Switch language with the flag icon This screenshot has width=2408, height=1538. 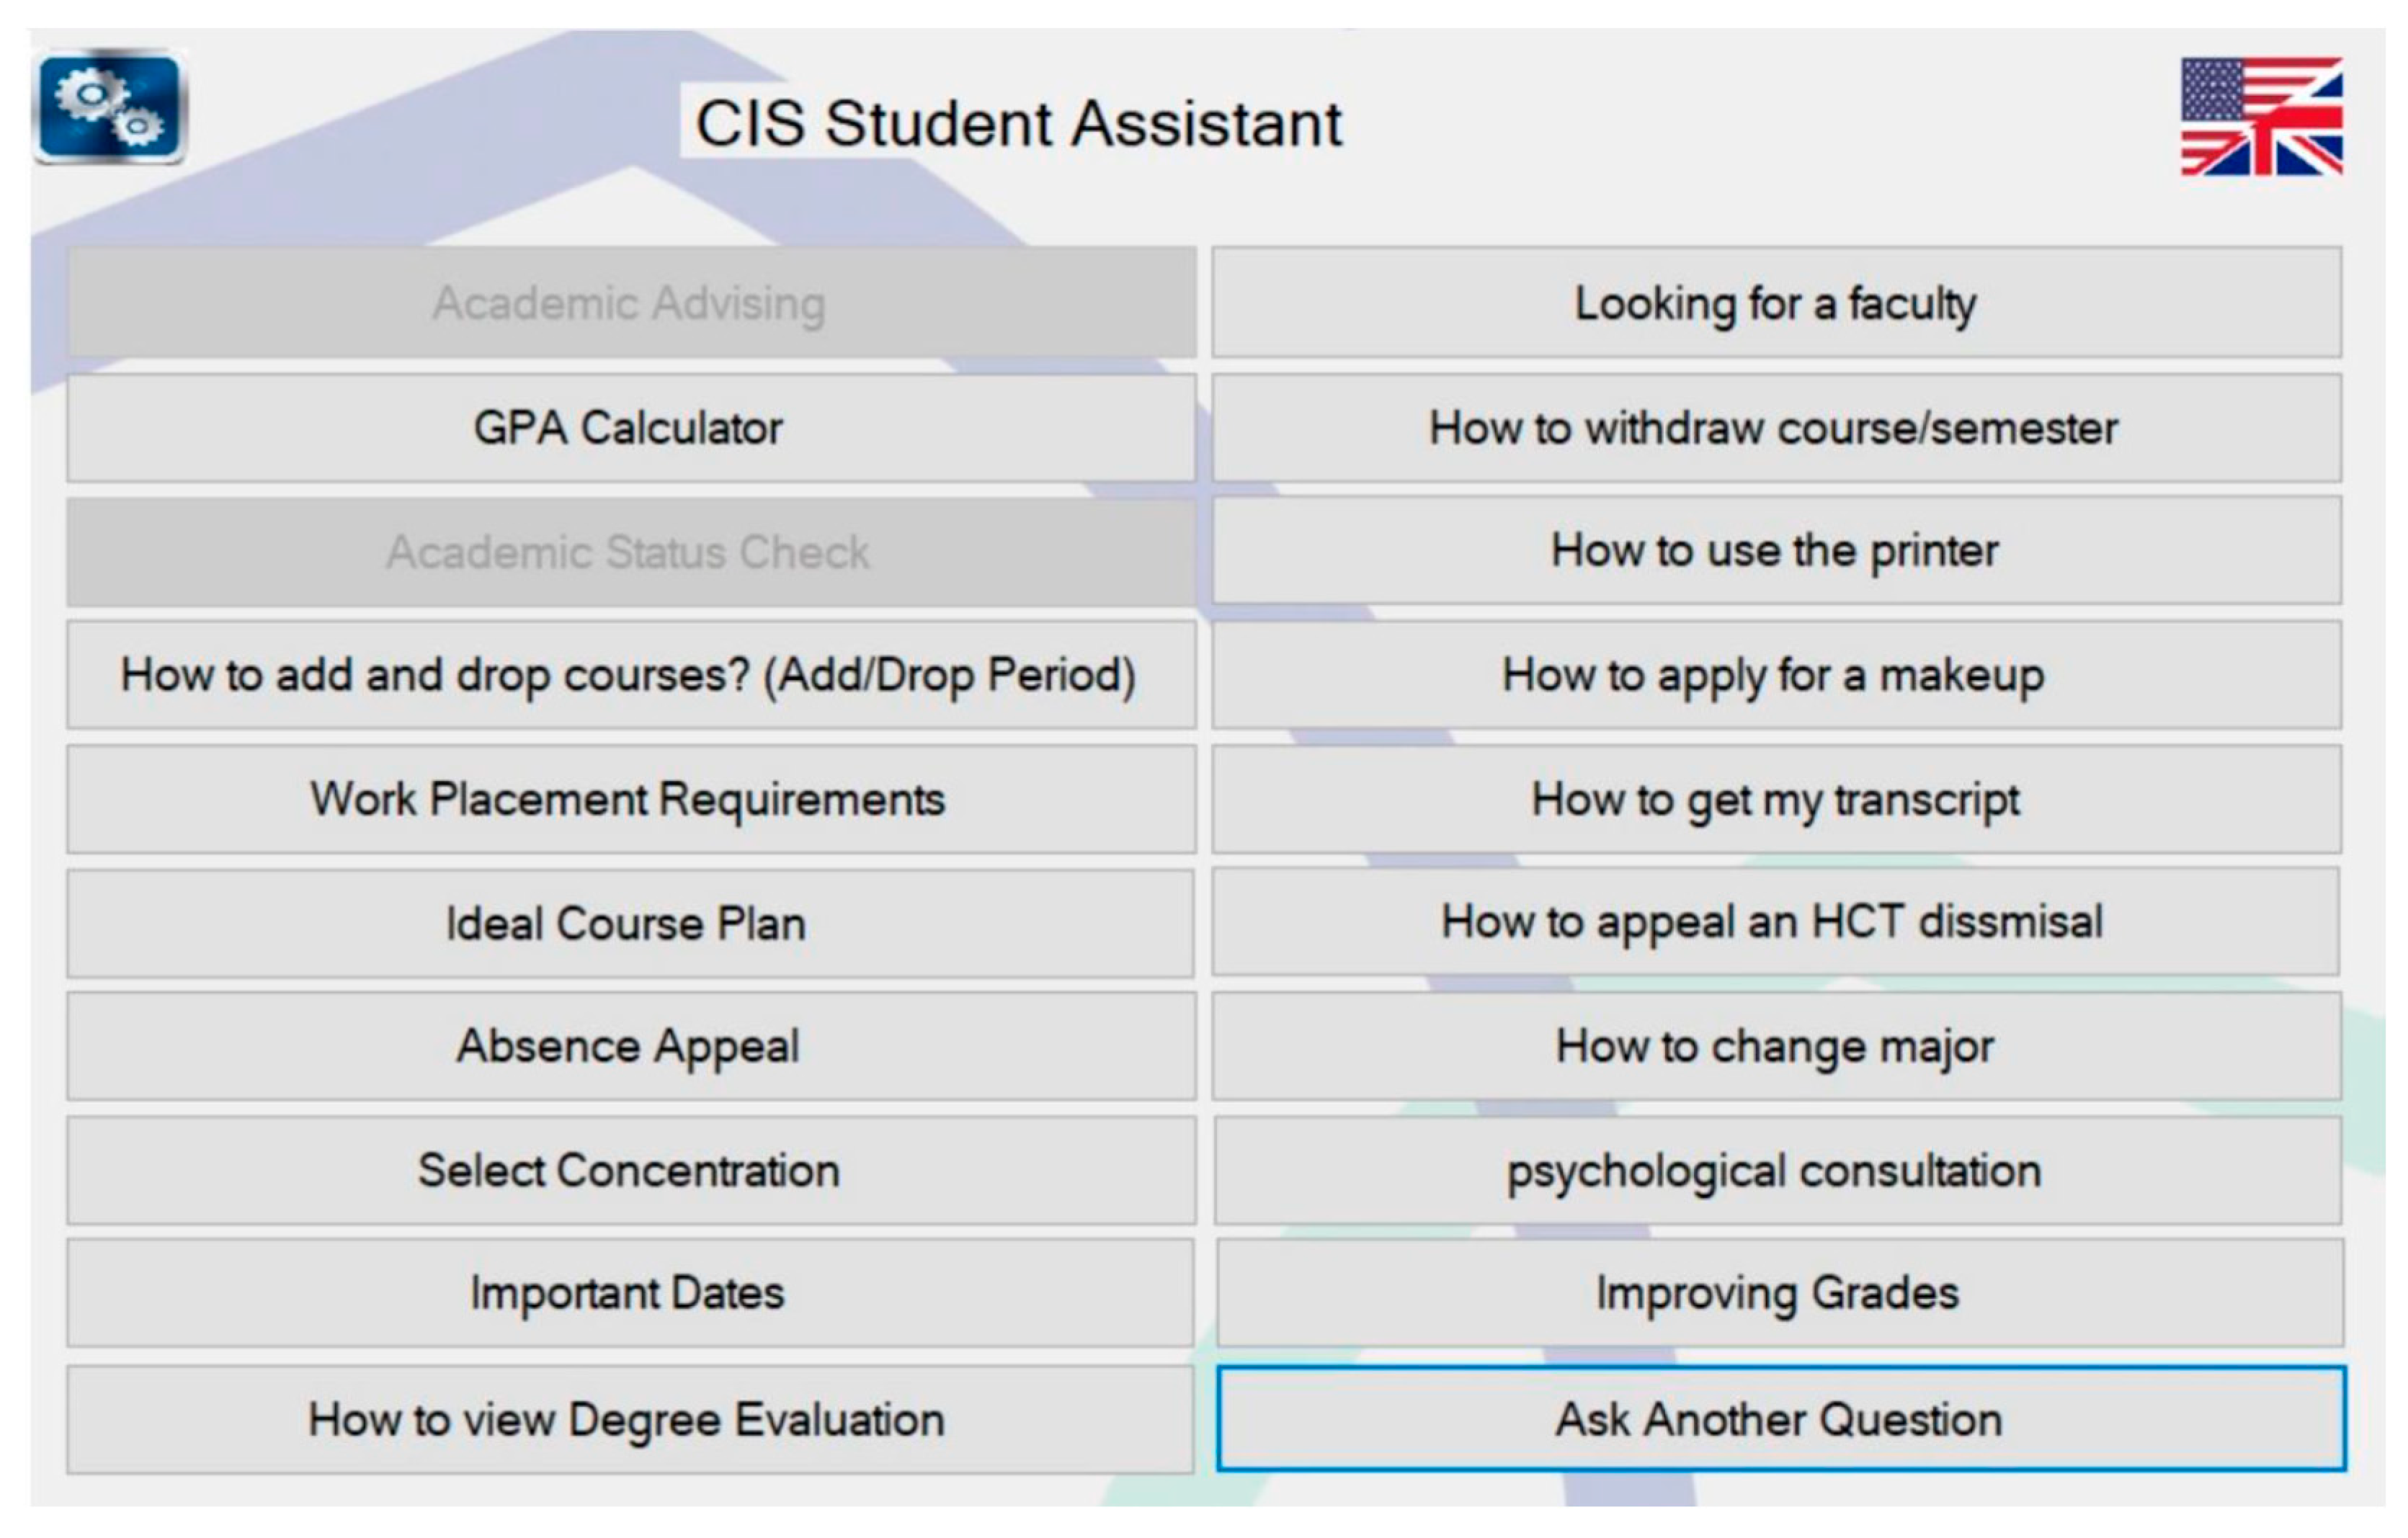pyautogui.click(x=2260, y=117)
